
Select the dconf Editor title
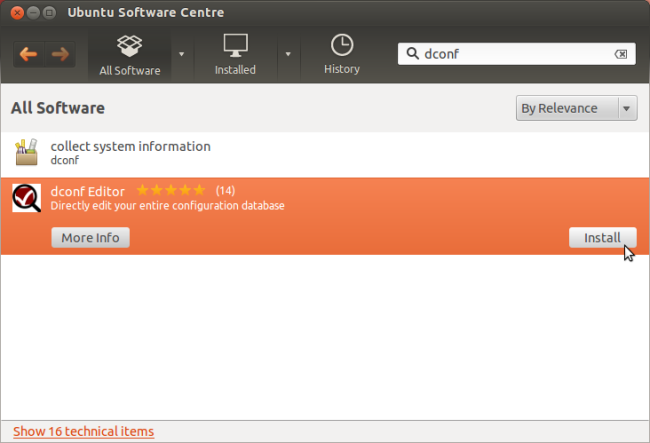[87, 191]
